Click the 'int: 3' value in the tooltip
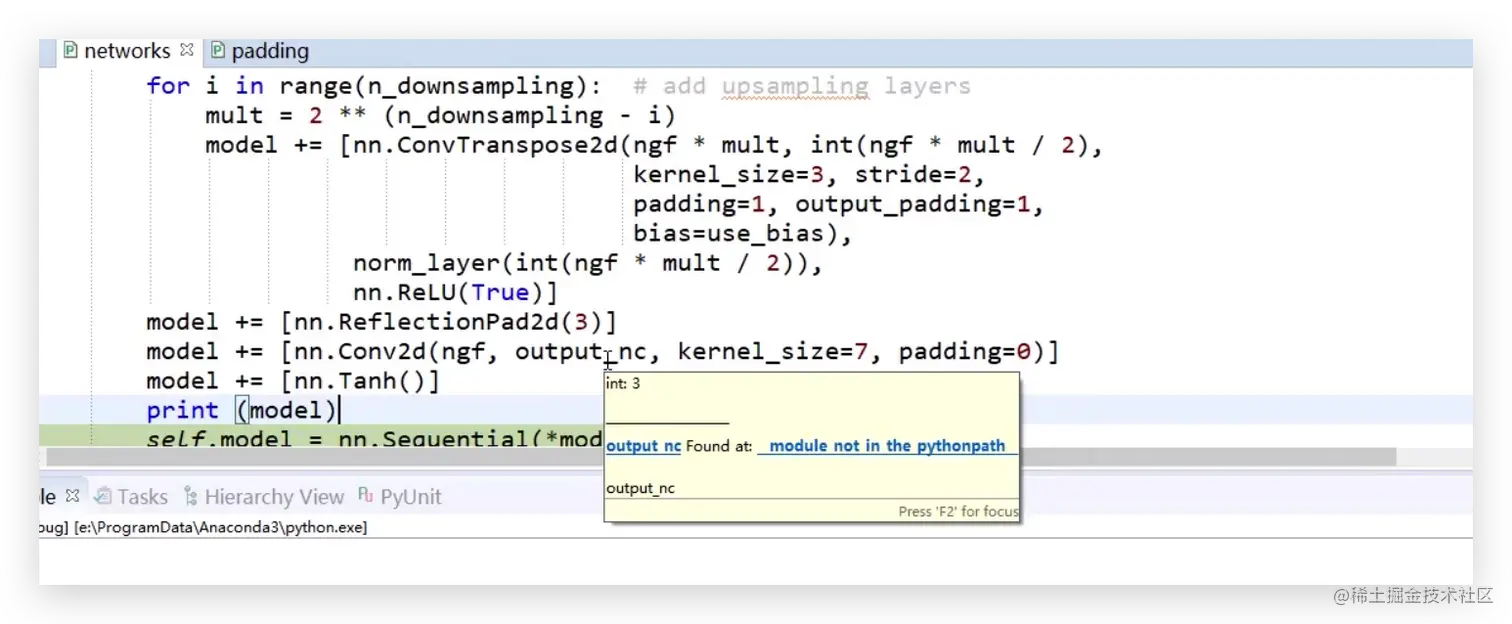The width and height of the screenshot is (1512, 624). coord(623,384)
